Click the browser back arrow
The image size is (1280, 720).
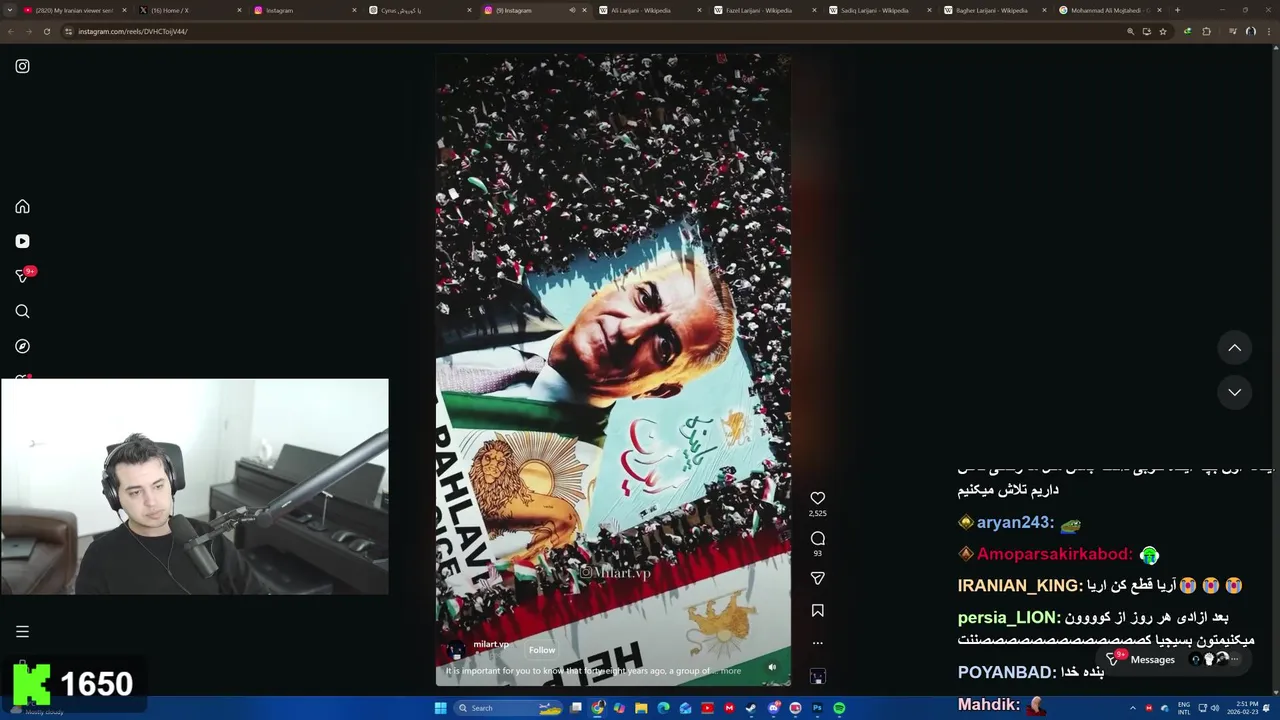tap(10, 31)
